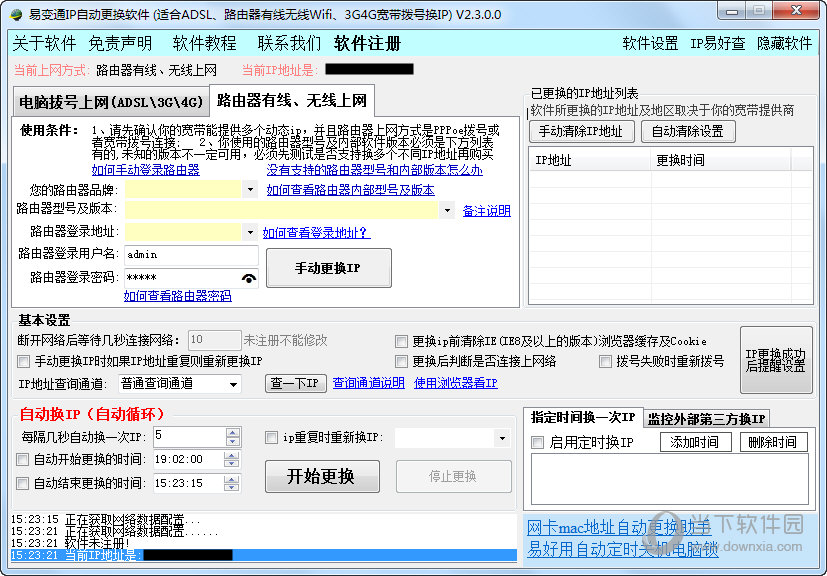827x576 pixels.
Task: Select 路由器有线、无线上网 tab
Action: tap(292, 100)
